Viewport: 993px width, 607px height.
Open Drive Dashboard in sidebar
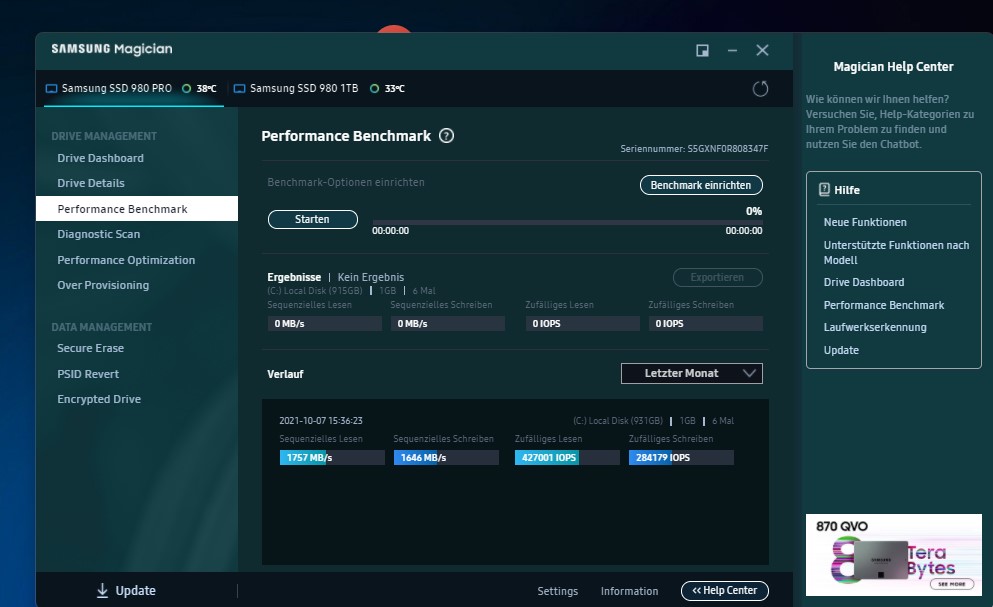point(100,158)
